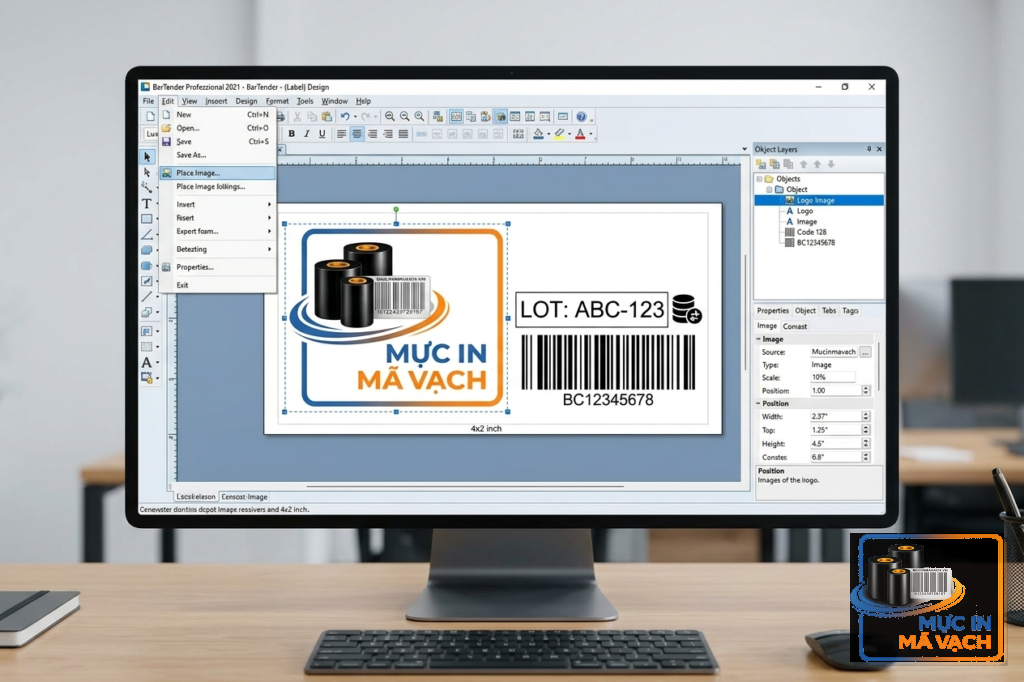Browse for the Source image with ... button

(x=865, y=352)
